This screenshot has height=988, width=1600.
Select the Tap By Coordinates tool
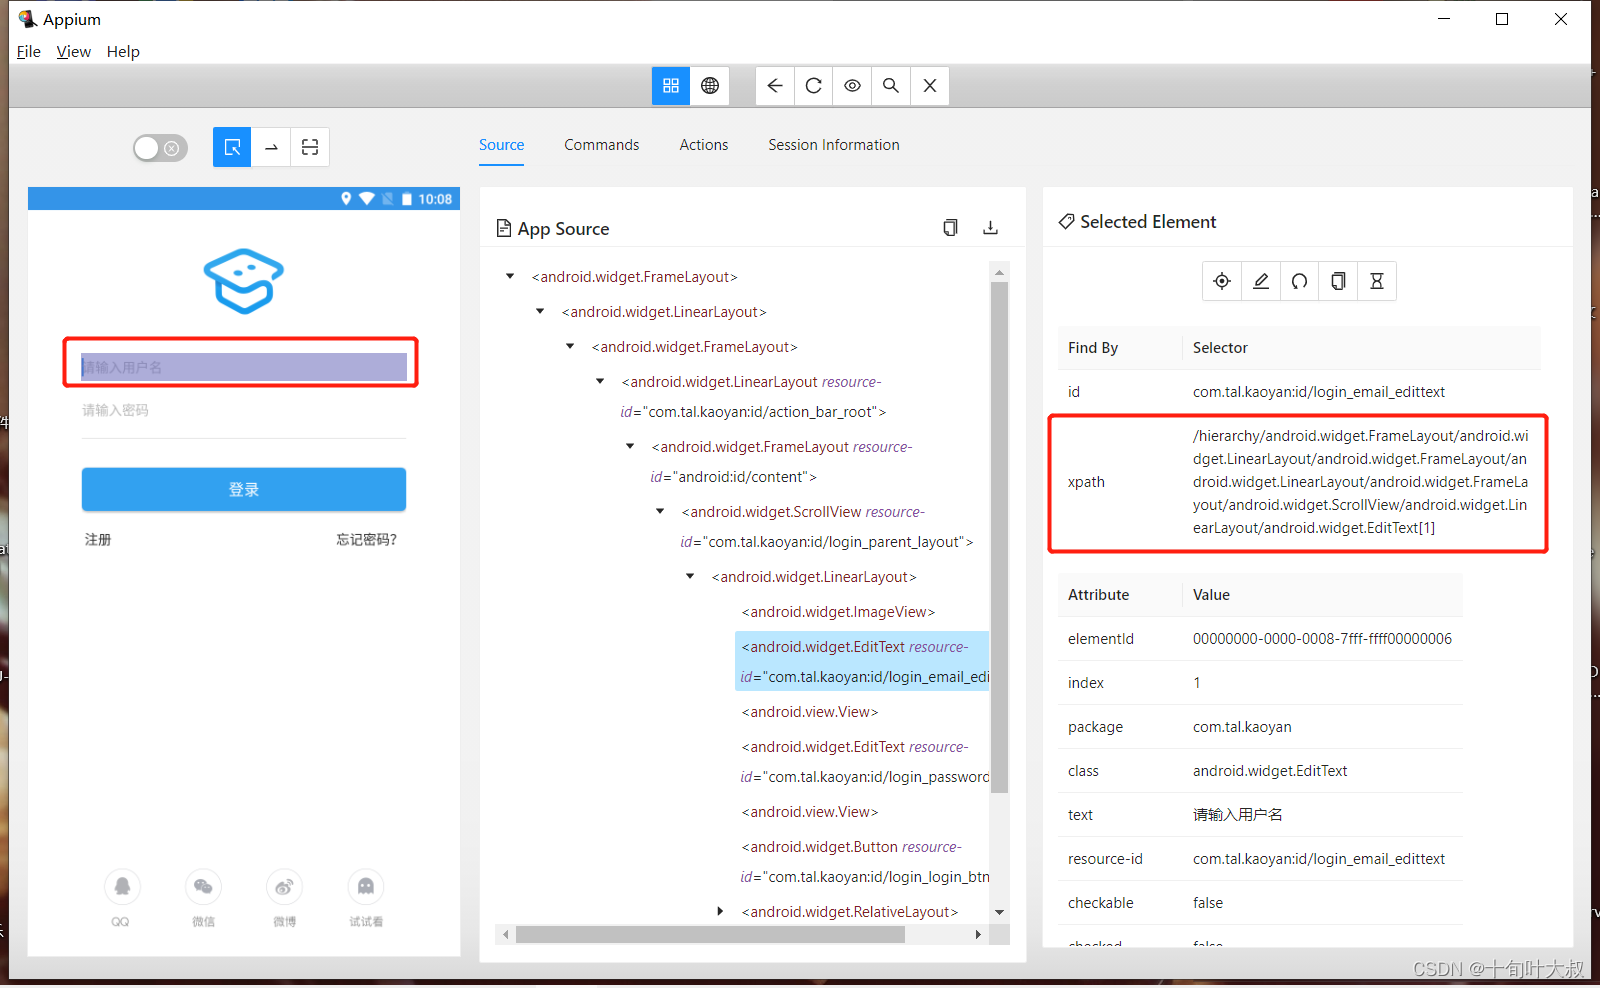coord(310,147)
